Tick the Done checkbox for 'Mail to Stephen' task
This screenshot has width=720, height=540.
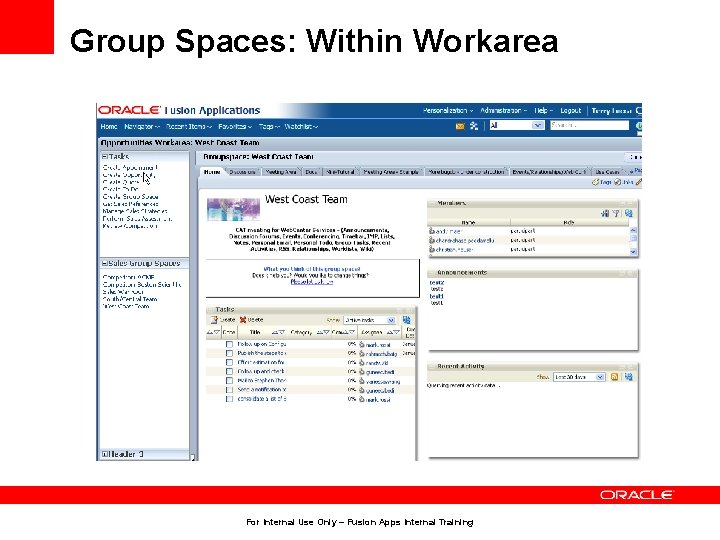(229, 381)
